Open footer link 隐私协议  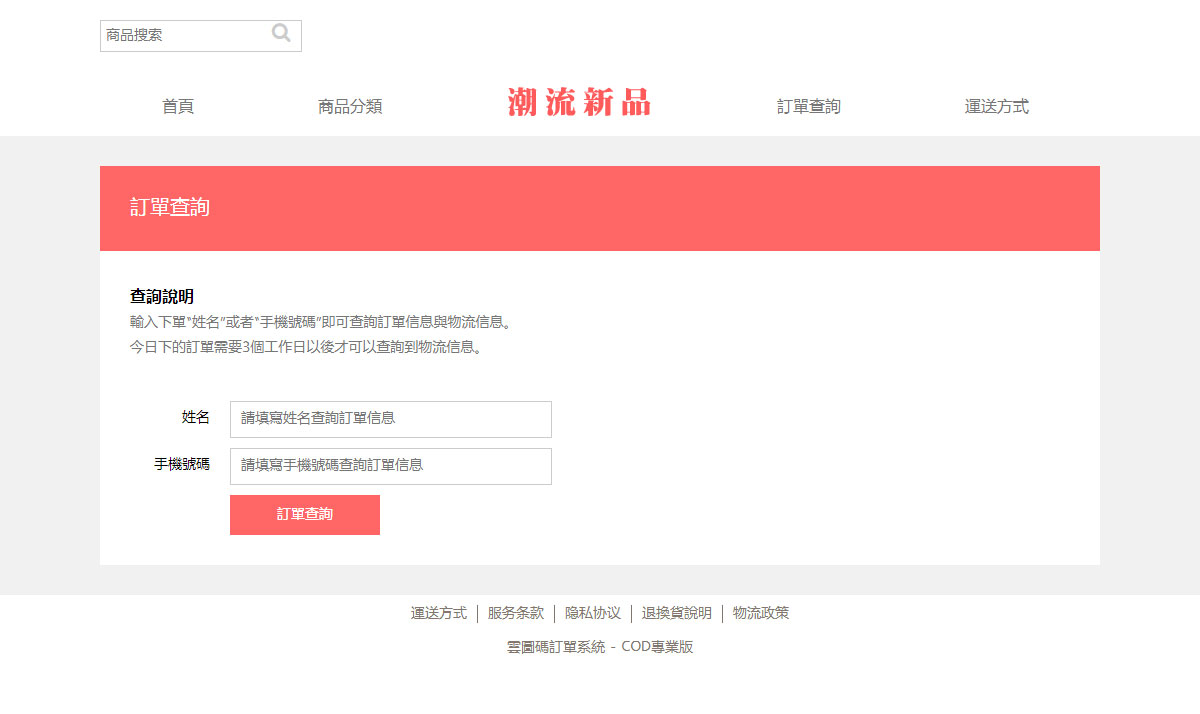[x=593, y=613]
